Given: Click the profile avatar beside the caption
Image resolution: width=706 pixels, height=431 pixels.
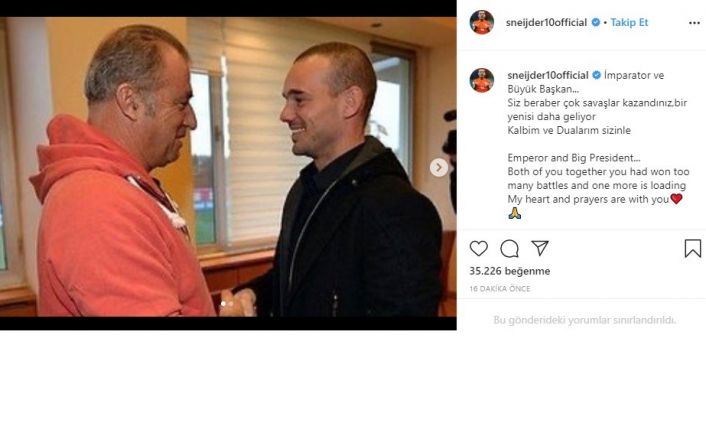Looking at the screenshot, I should pos(481,80).
